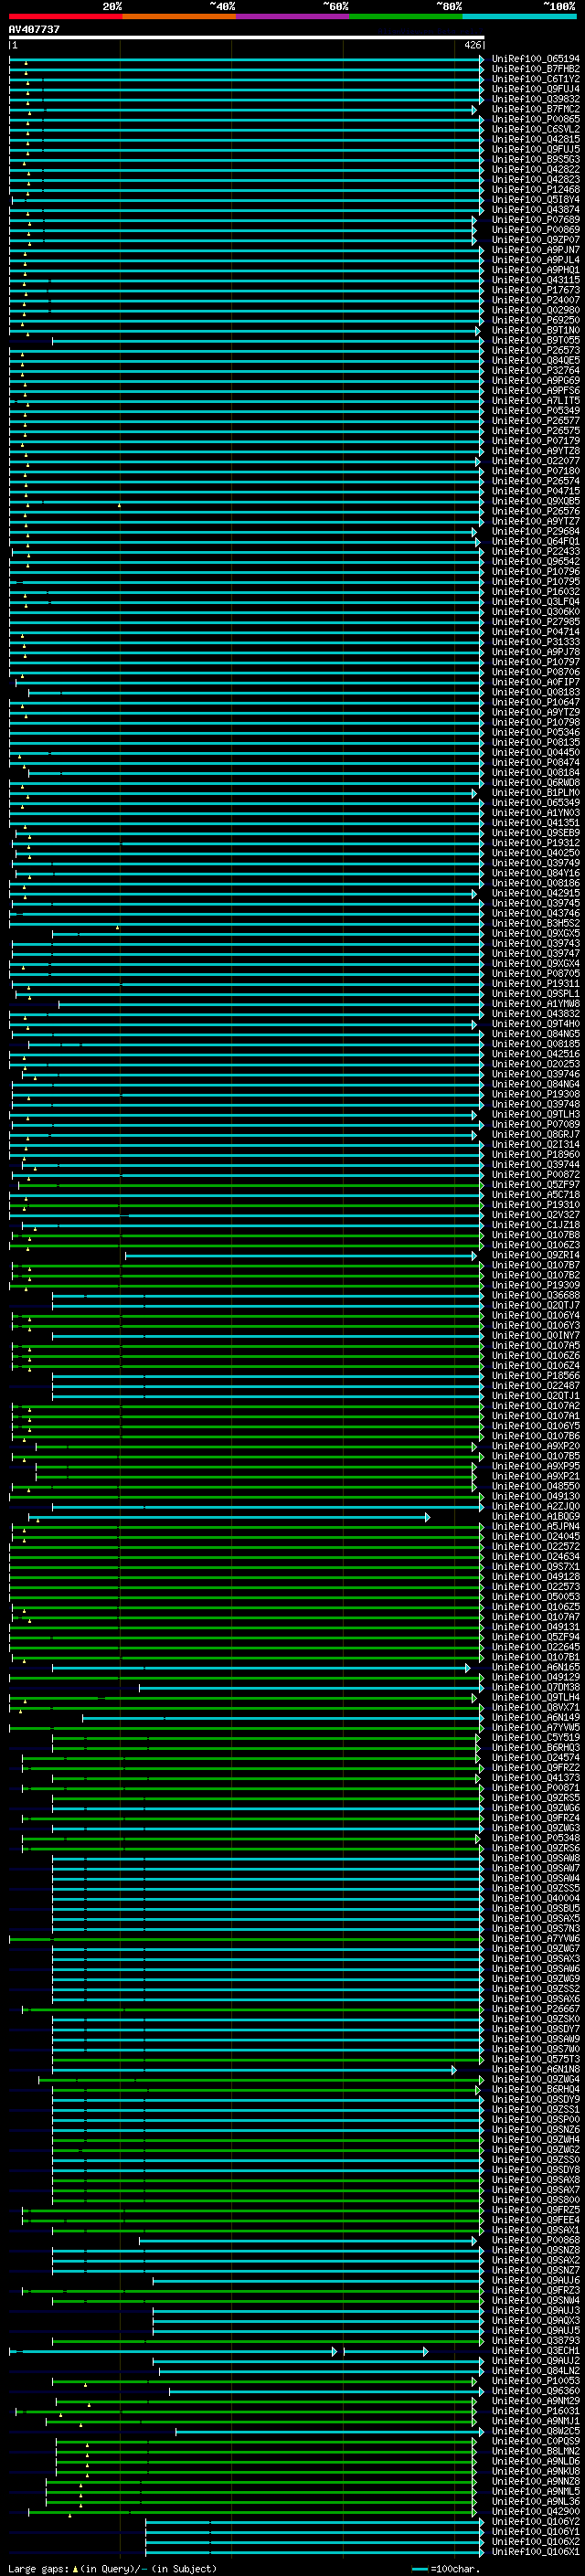The height and width of the screenshot is (2576, 585).
Task: Select hit UniRef100_A9PJN7
Action: click(536, 250)
